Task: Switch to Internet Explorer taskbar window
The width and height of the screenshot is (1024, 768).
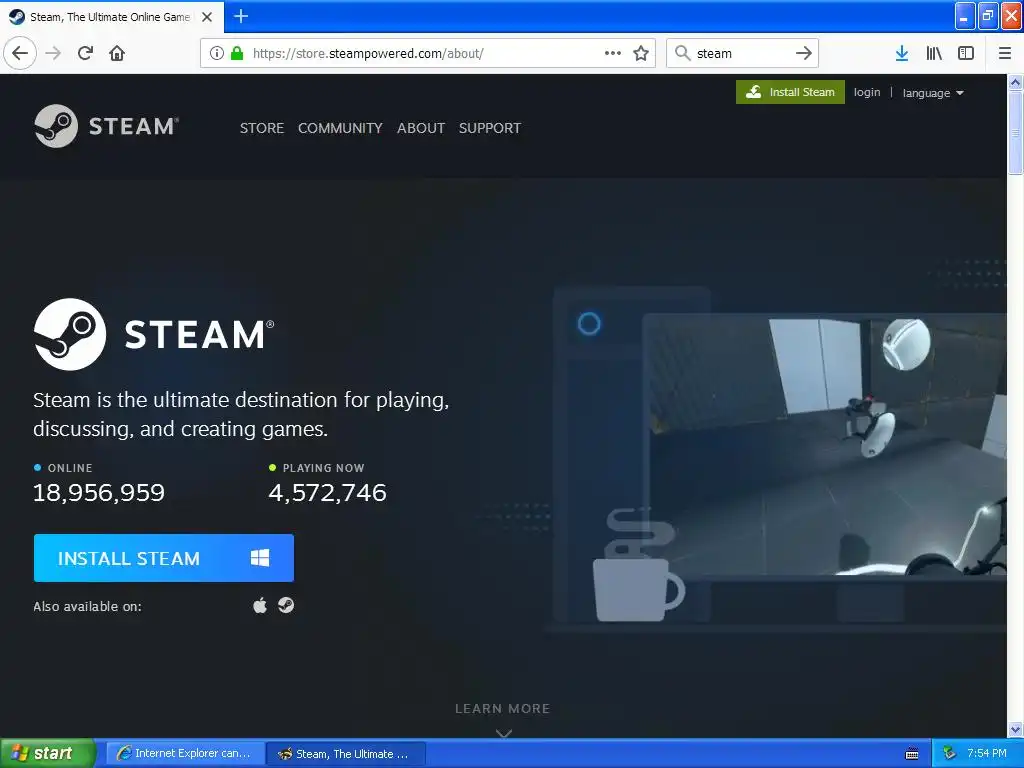Action: click(185, 754)
